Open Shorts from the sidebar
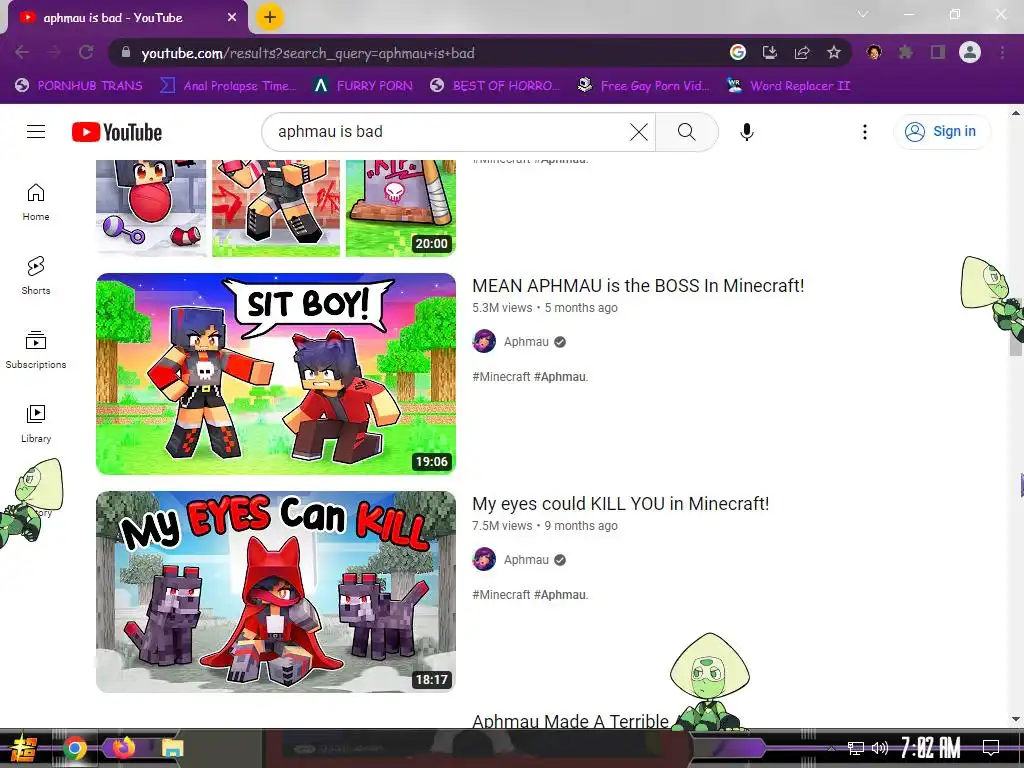 point(36,276)
